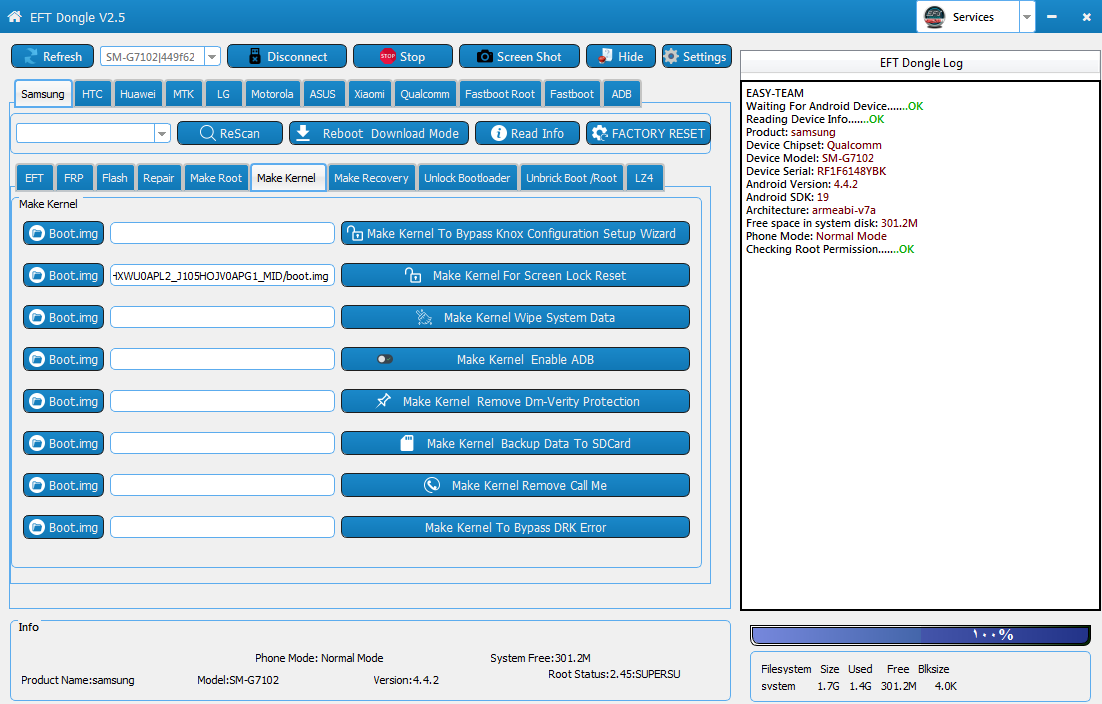Click Boot.img button for Remove Call Me row

click(63, 485)
